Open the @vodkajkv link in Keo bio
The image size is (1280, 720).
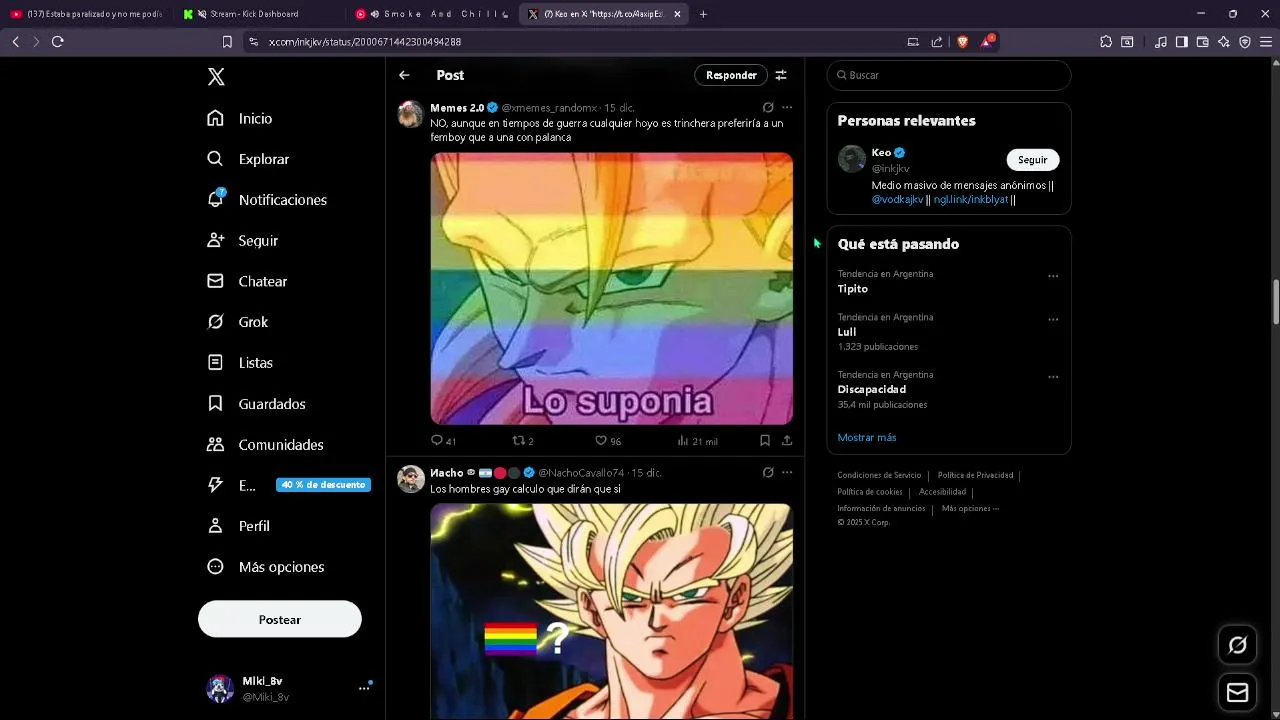click(x=897, y=200)
